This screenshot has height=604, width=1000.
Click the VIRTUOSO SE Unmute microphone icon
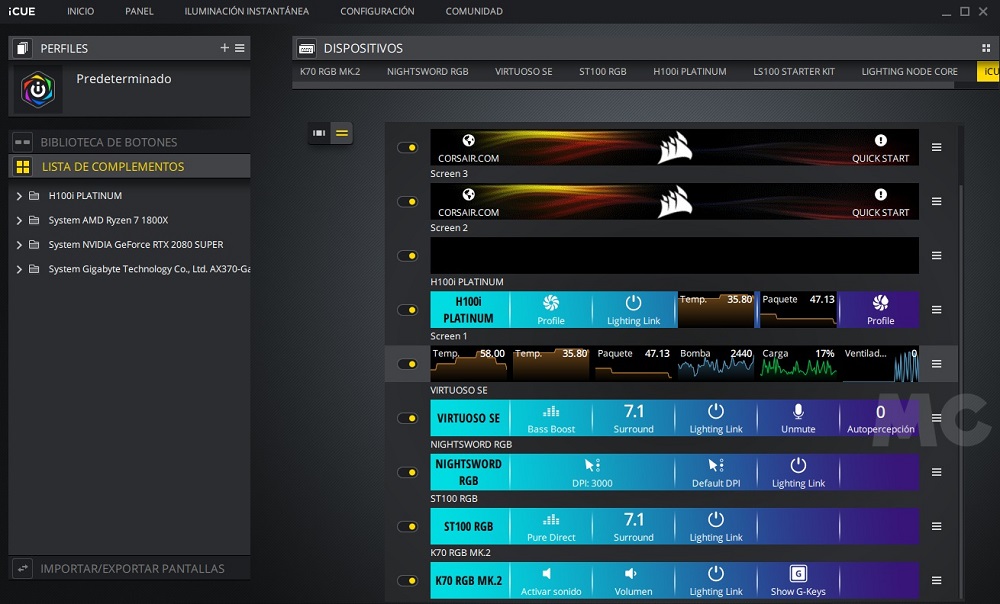[798, 412]
